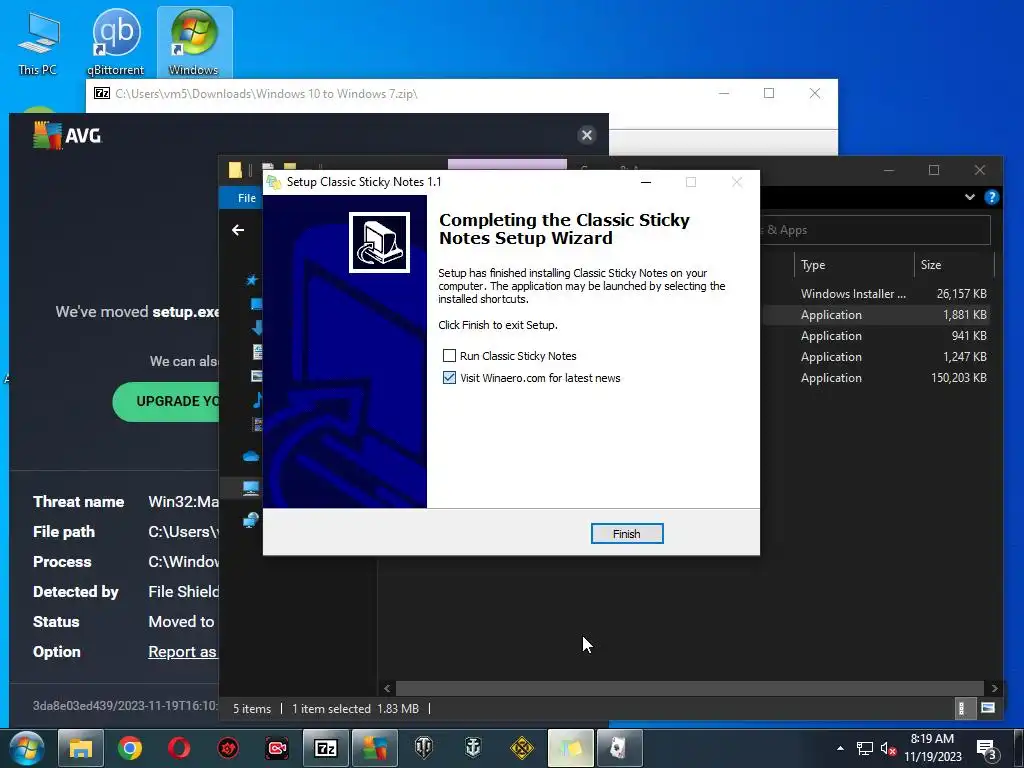This screenshot has width=1024, height=768.
Task: Go back using File Explorer back arrow
Action: (238, 230)
